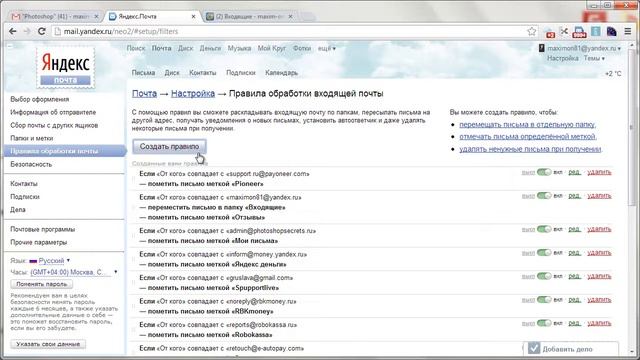Go back with the browser back arrow
The image size is (640, 360).
click(x=13, y=31)
